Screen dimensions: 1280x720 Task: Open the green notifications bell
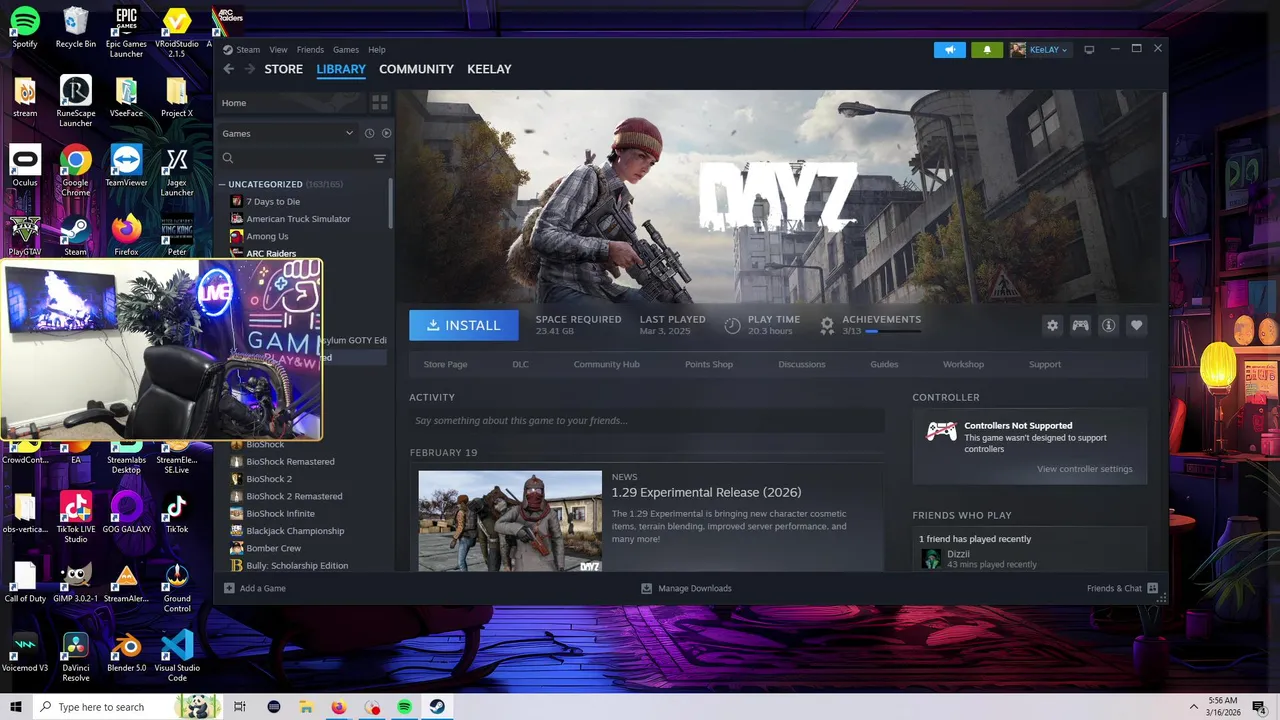point(987,50)
